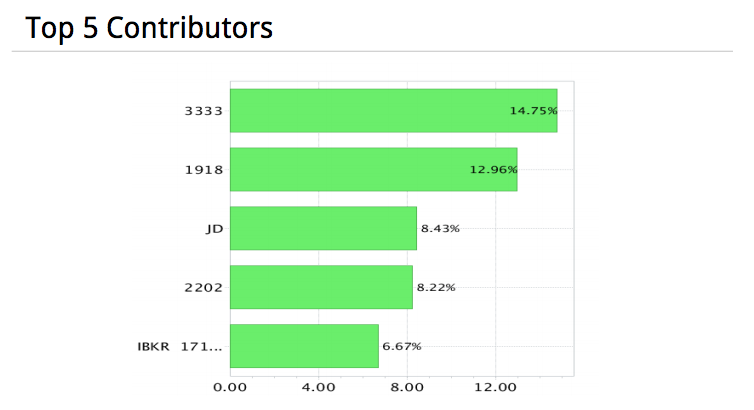Click the 0.00 x-axis tick label

pos(230,387)
